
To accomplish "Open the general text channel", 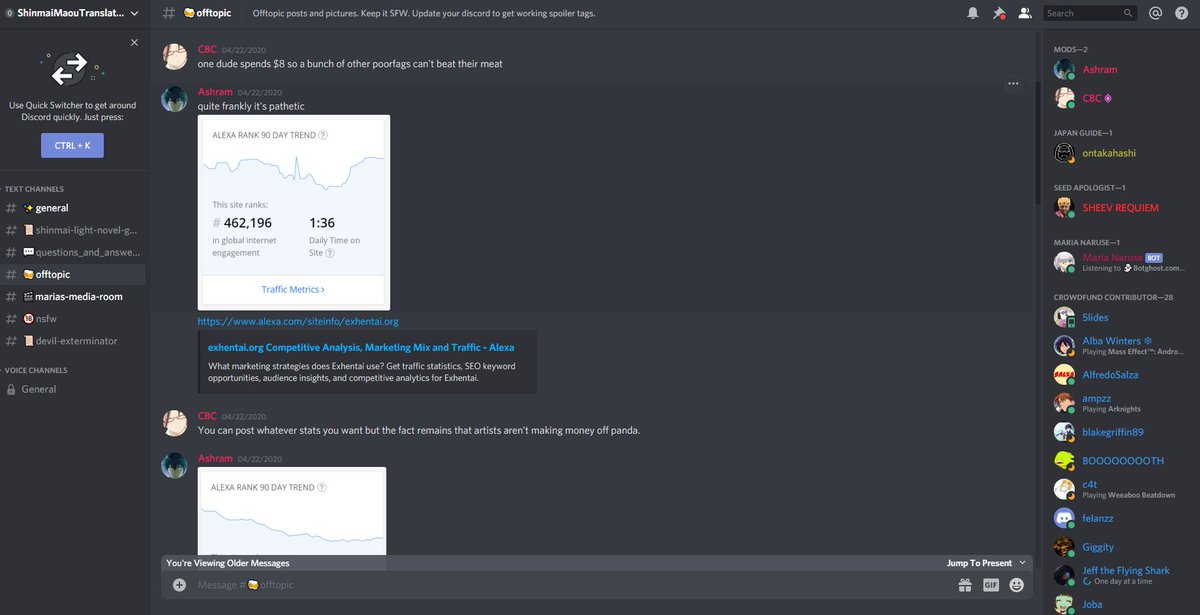I will (75, 208).
